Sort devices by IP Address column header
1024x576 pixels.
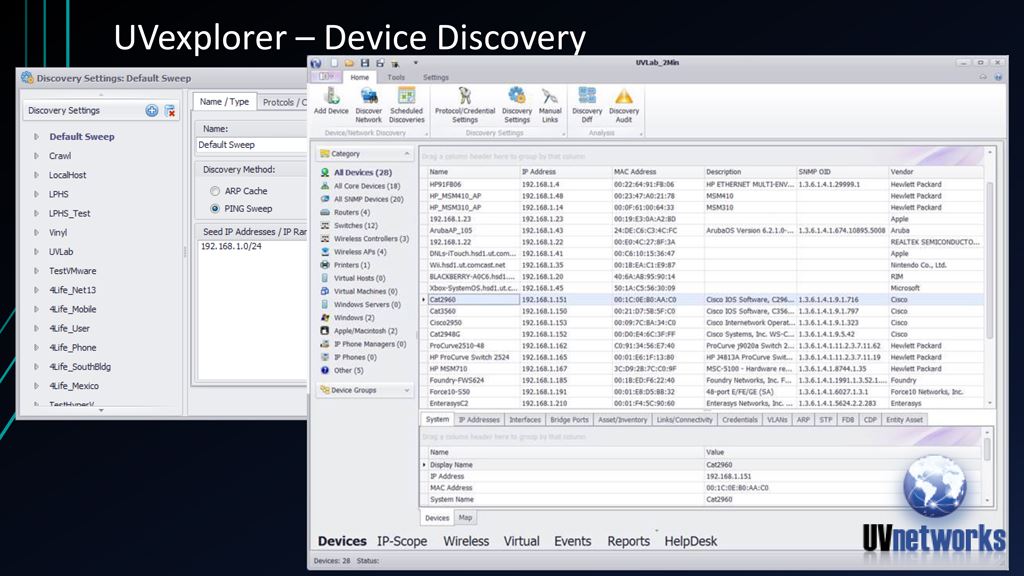565,172
